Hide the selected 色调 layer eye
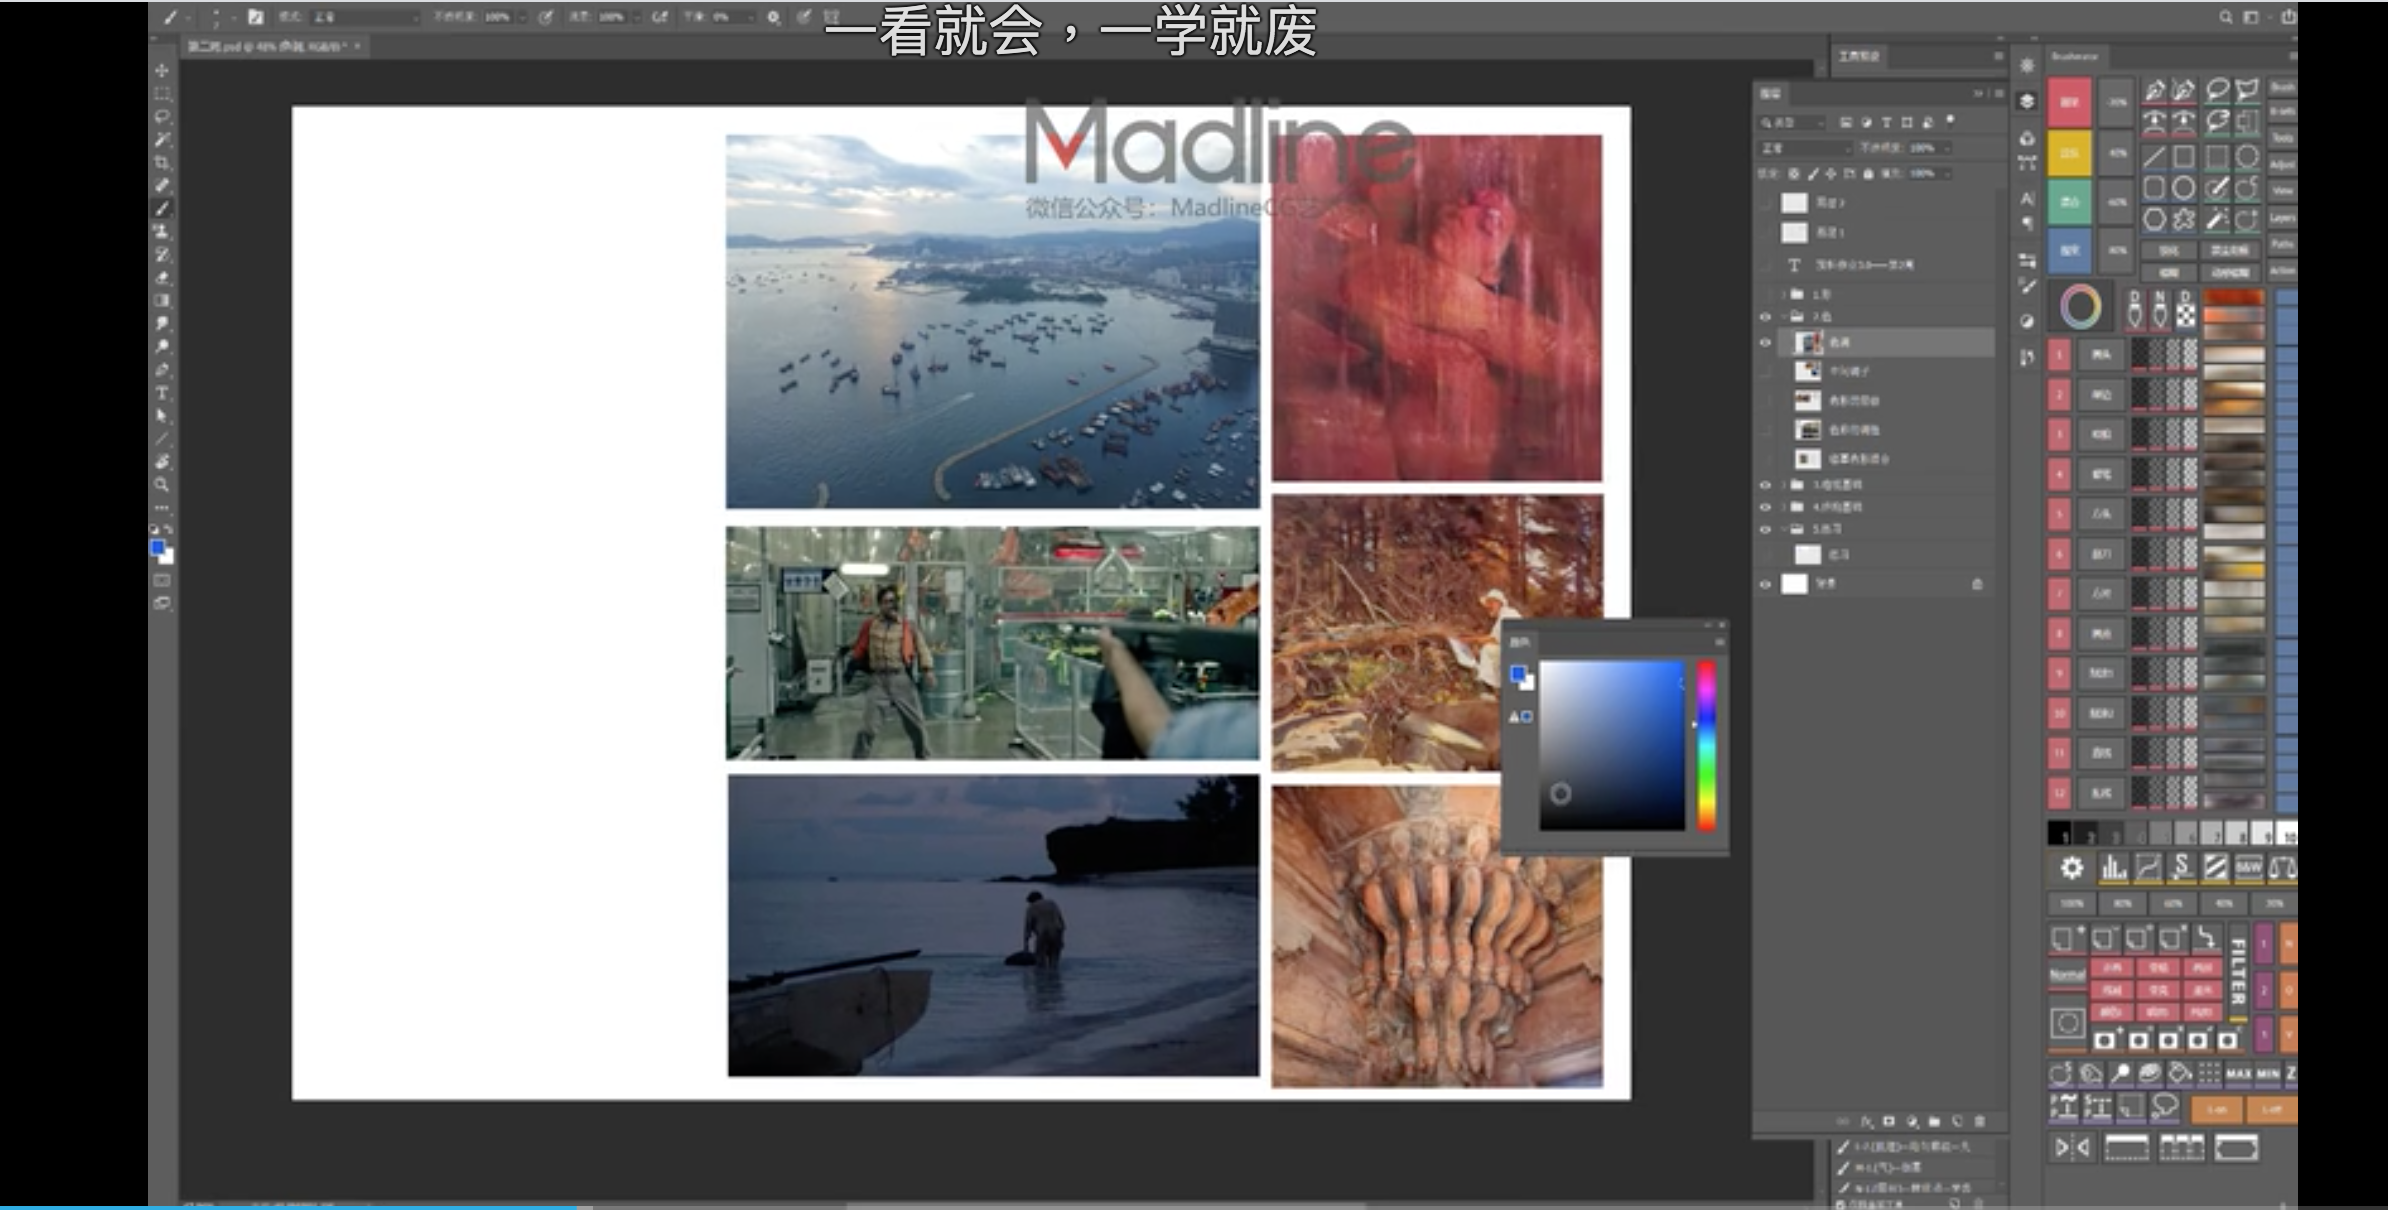Image resolution: width=2388 pixels, height=1210 pixels. [x=1765, y=343]
